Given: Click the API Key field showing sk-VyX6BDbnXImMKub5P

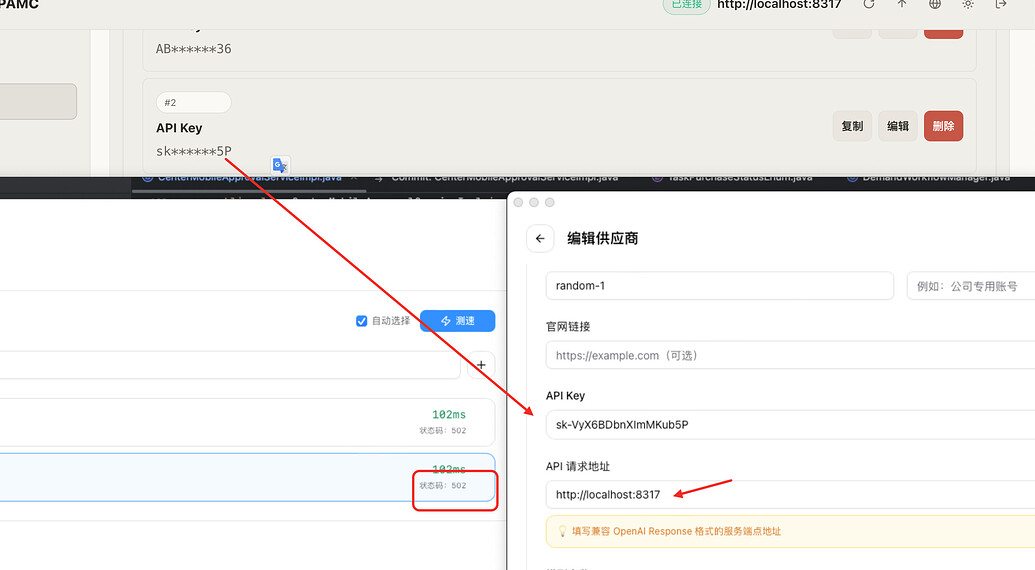Looking at the screenshot, I should 790,425.
